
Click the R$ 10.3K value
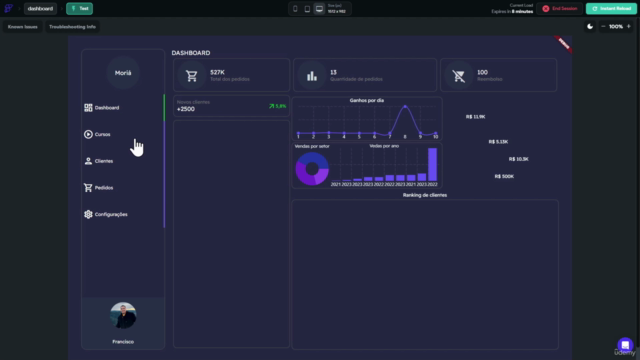519,159
